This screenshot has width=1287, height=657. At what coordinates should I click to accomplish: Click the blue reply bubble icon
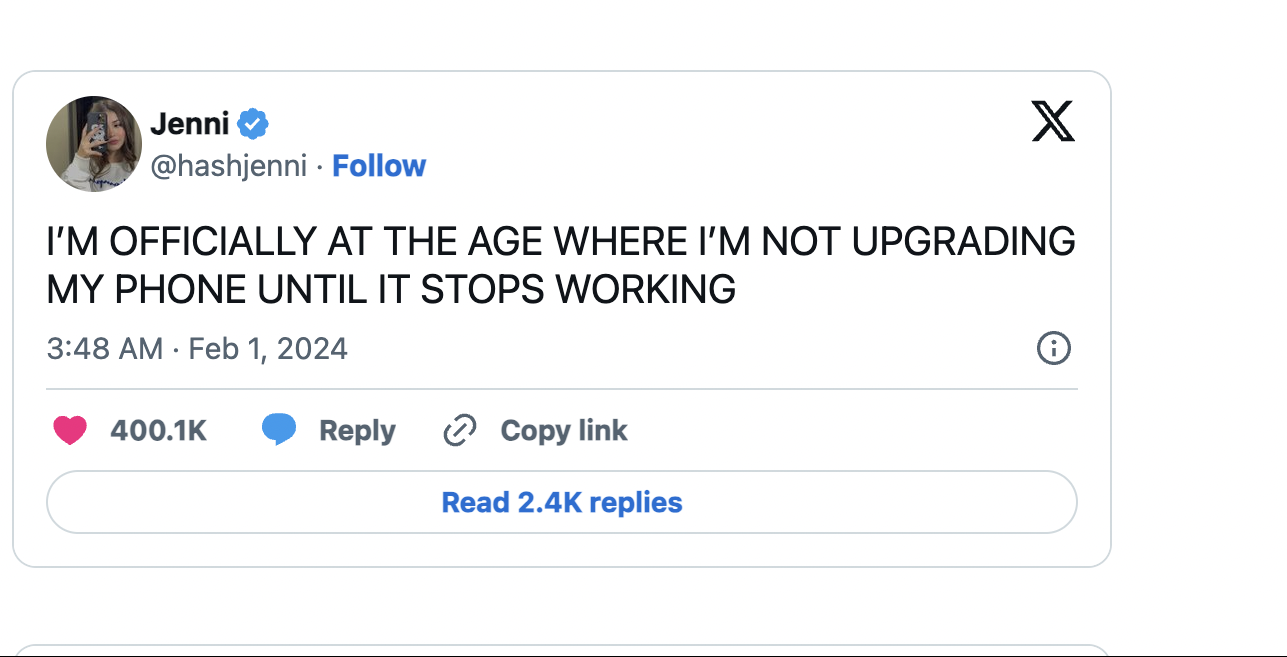point(279,430)
